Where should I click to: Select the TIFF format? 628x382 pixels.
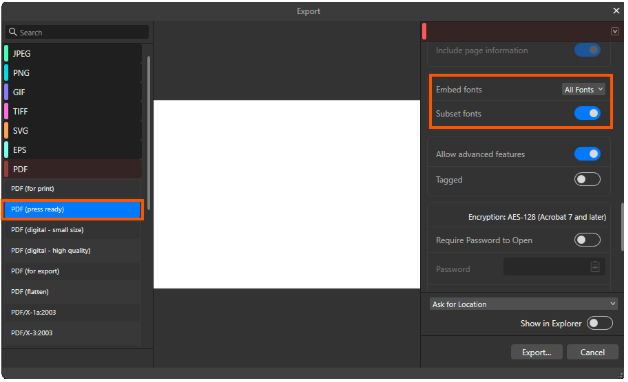coord(73,111)
